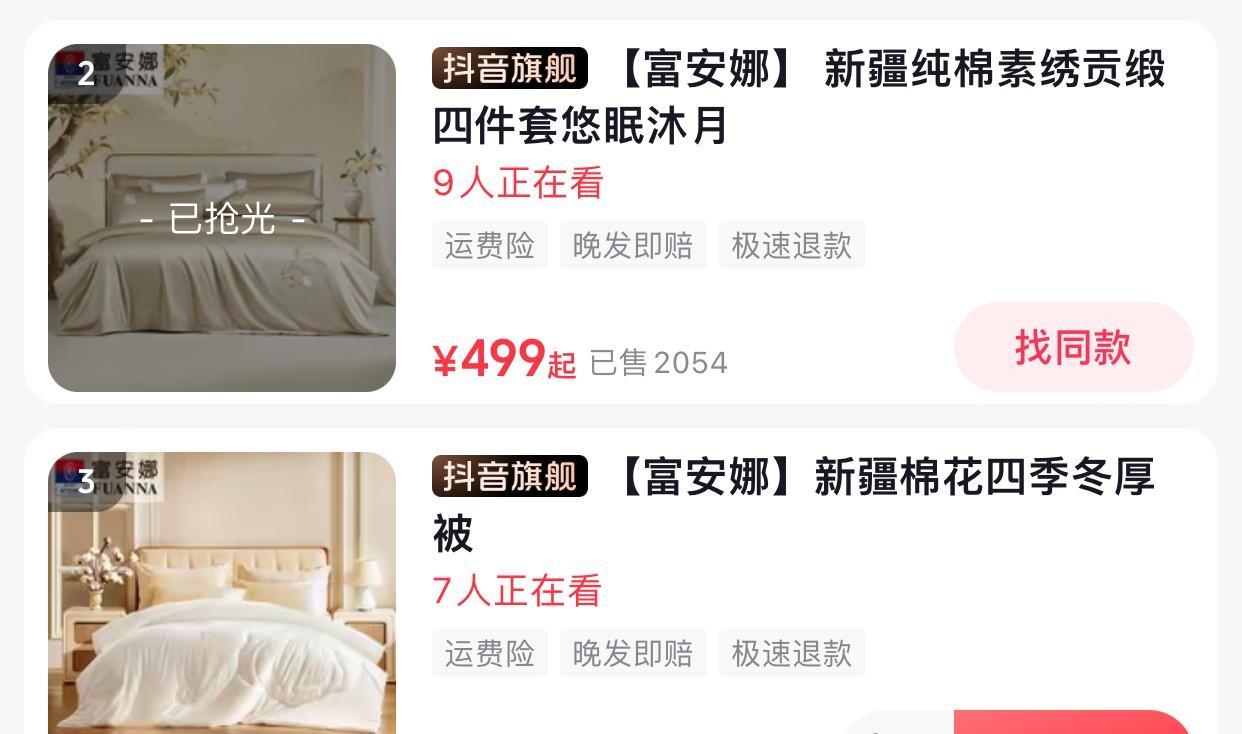Tap the 7人正在看 viewer count
This screenshot has width=1242, height=734.
point(517,591)
